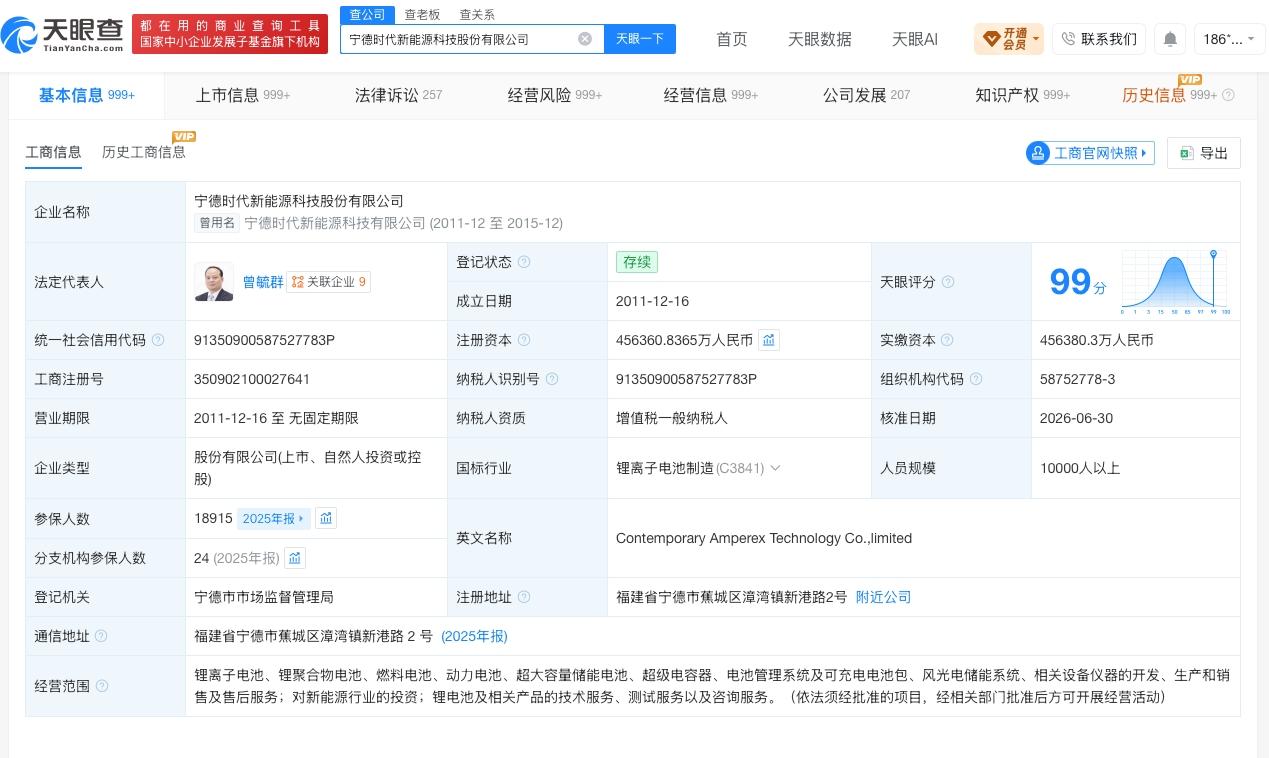The image size is (1269, 758).
Task: Open legal representative 曾毓群 link
Action: pyautogui.click(x=263, y=282)
